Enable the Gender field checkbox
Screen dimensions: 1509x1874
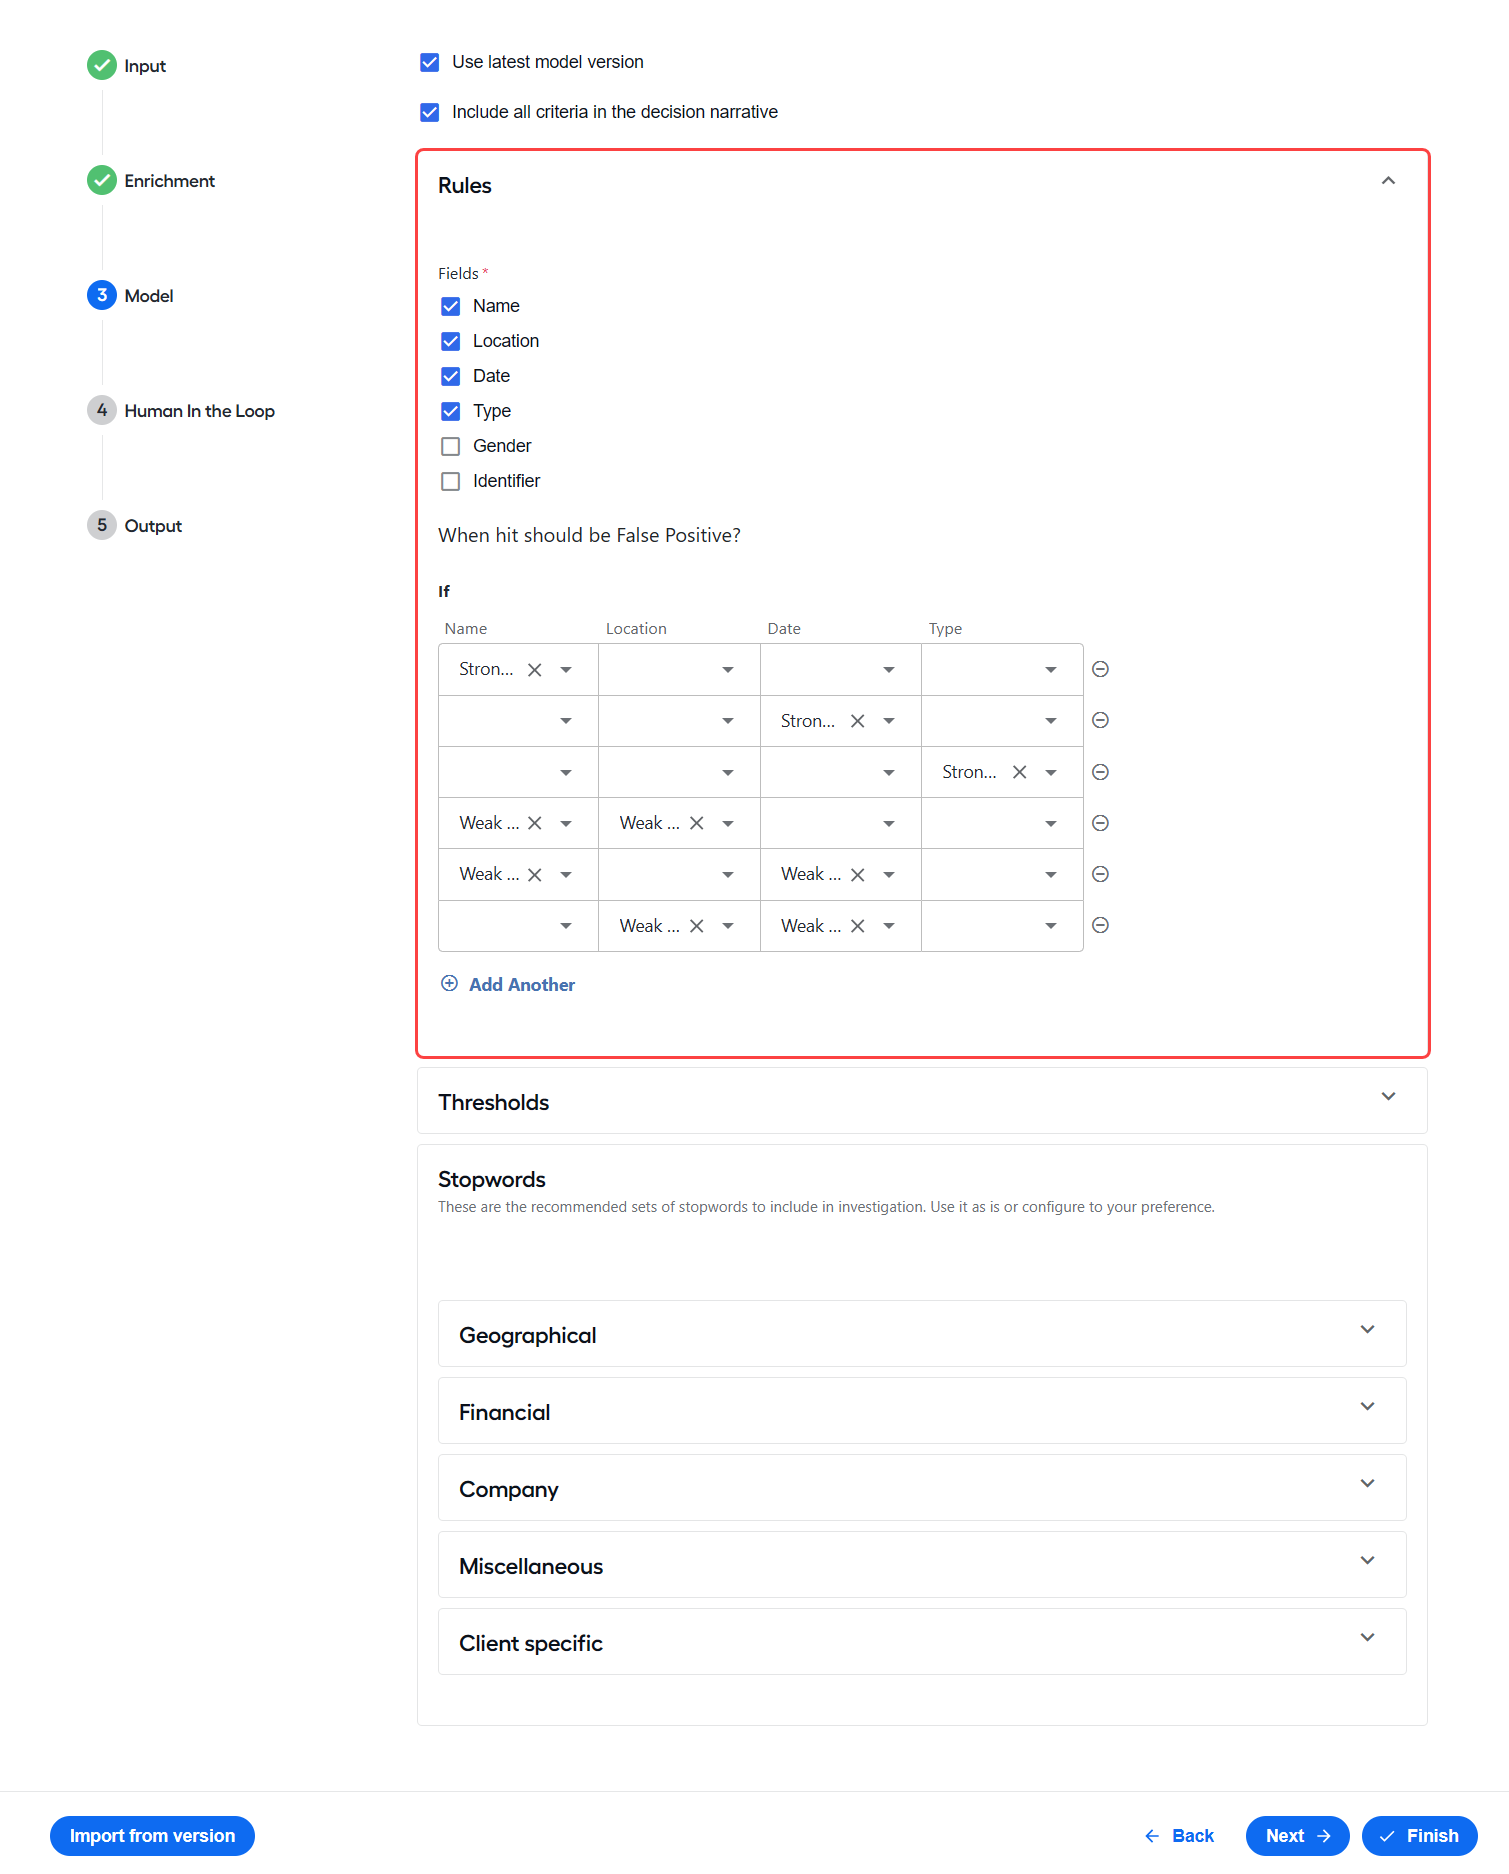(451, 446)
